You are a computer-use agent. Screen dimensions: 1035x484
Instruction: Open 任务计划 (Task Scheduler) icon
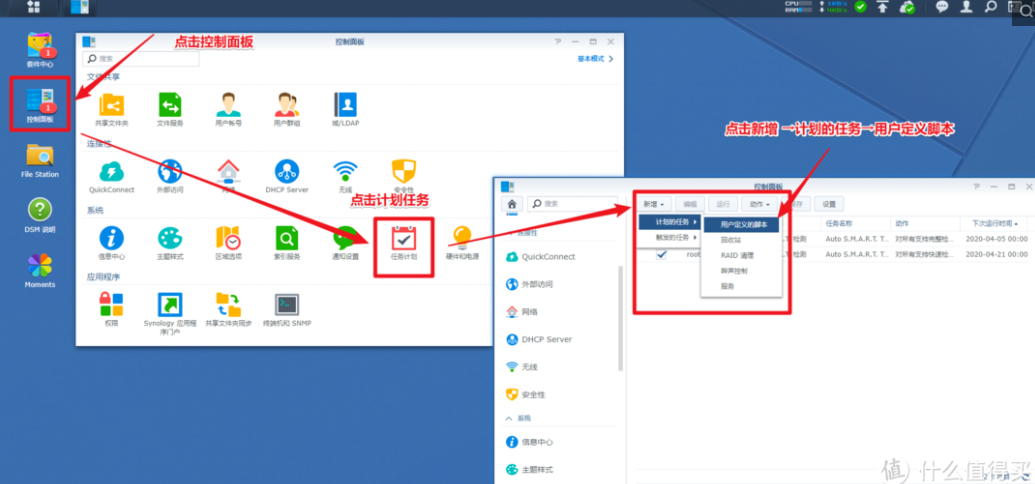[403, 238]
